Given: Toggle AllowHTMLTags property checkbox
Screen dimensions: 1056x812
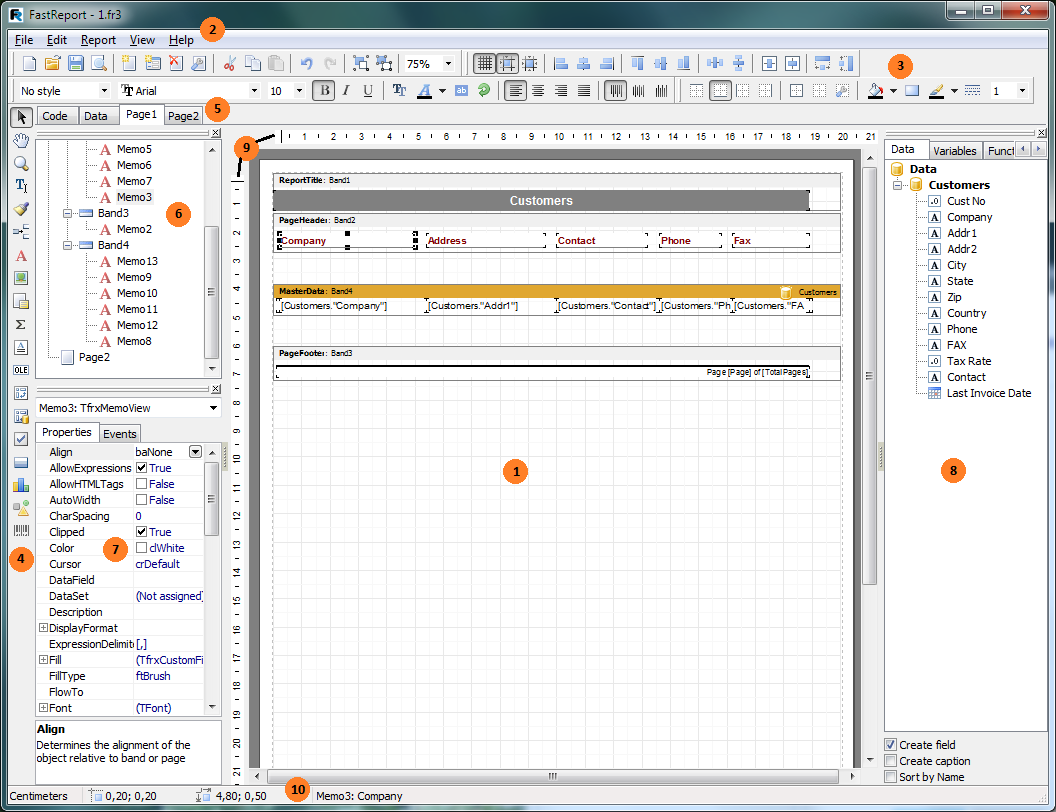Looking at the screenshot, I should pos(141,484).
